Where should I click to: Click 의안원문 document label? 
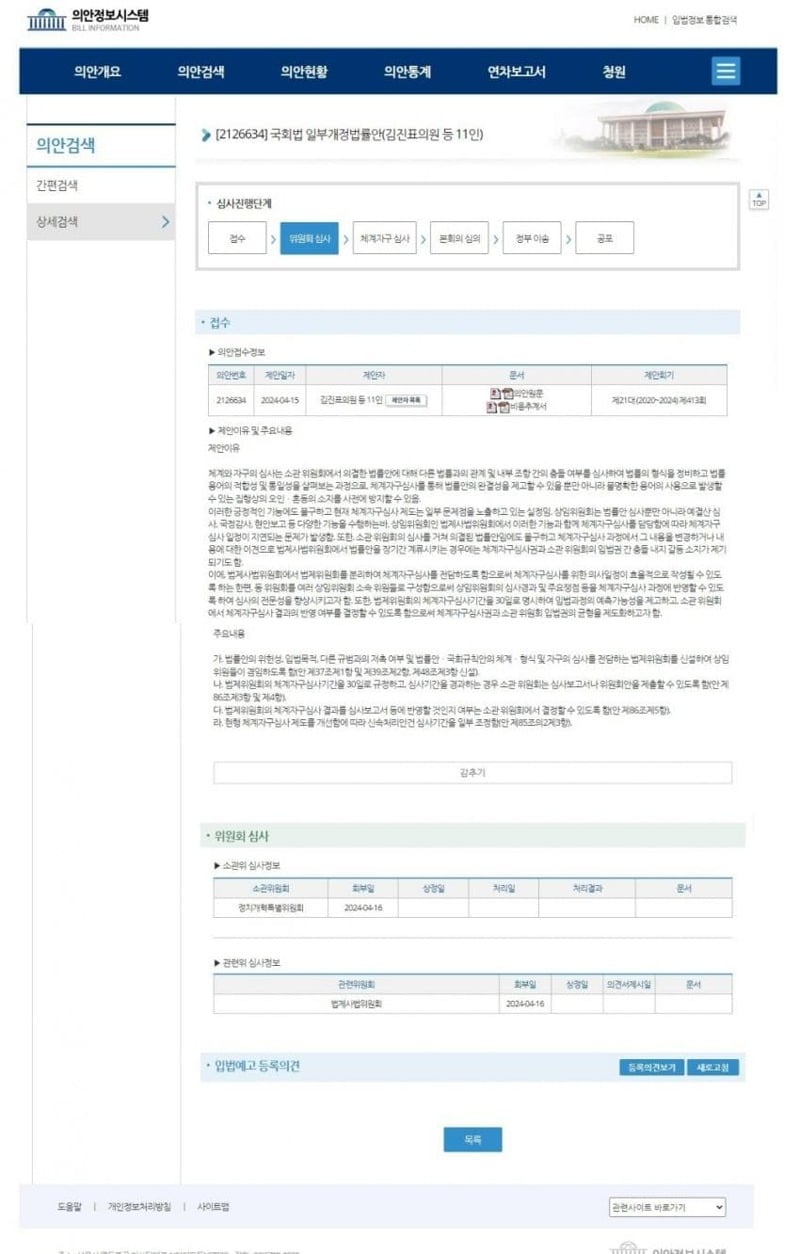(528, 392)
